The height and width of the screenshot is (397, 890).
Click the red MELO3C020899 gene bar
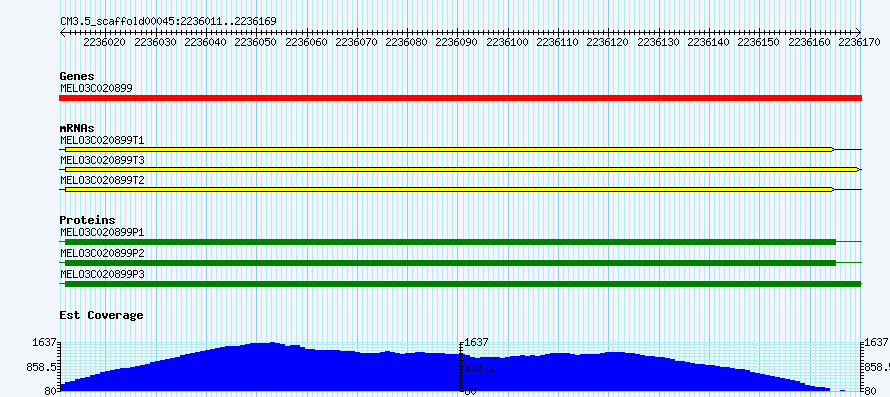point(460,98)
